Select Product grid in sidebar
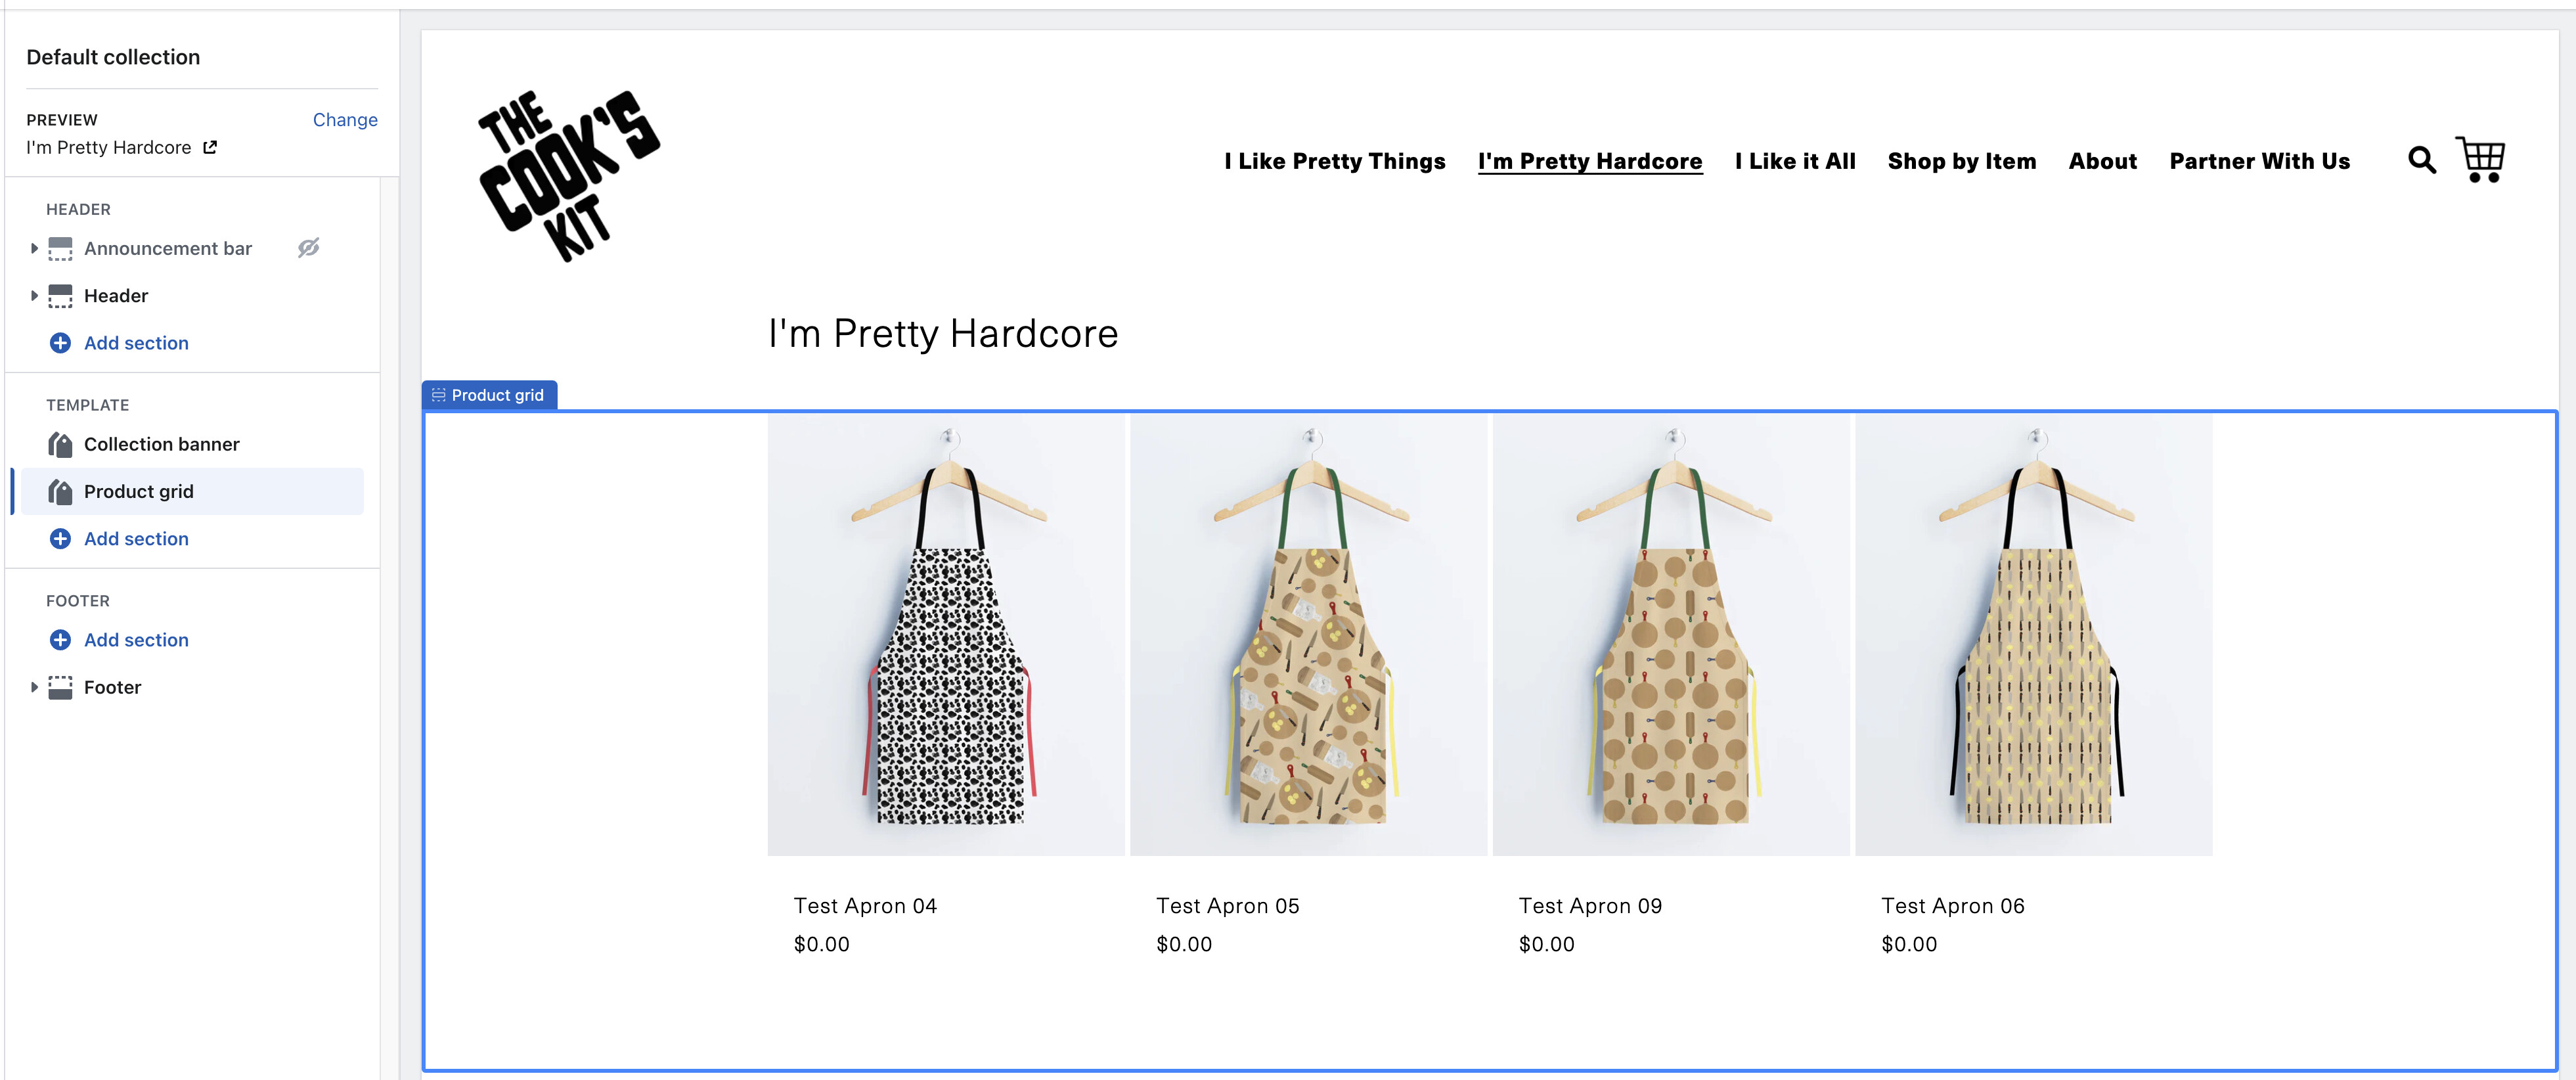The height and width of the screenshot is (1080, 2576). point(139,492)
